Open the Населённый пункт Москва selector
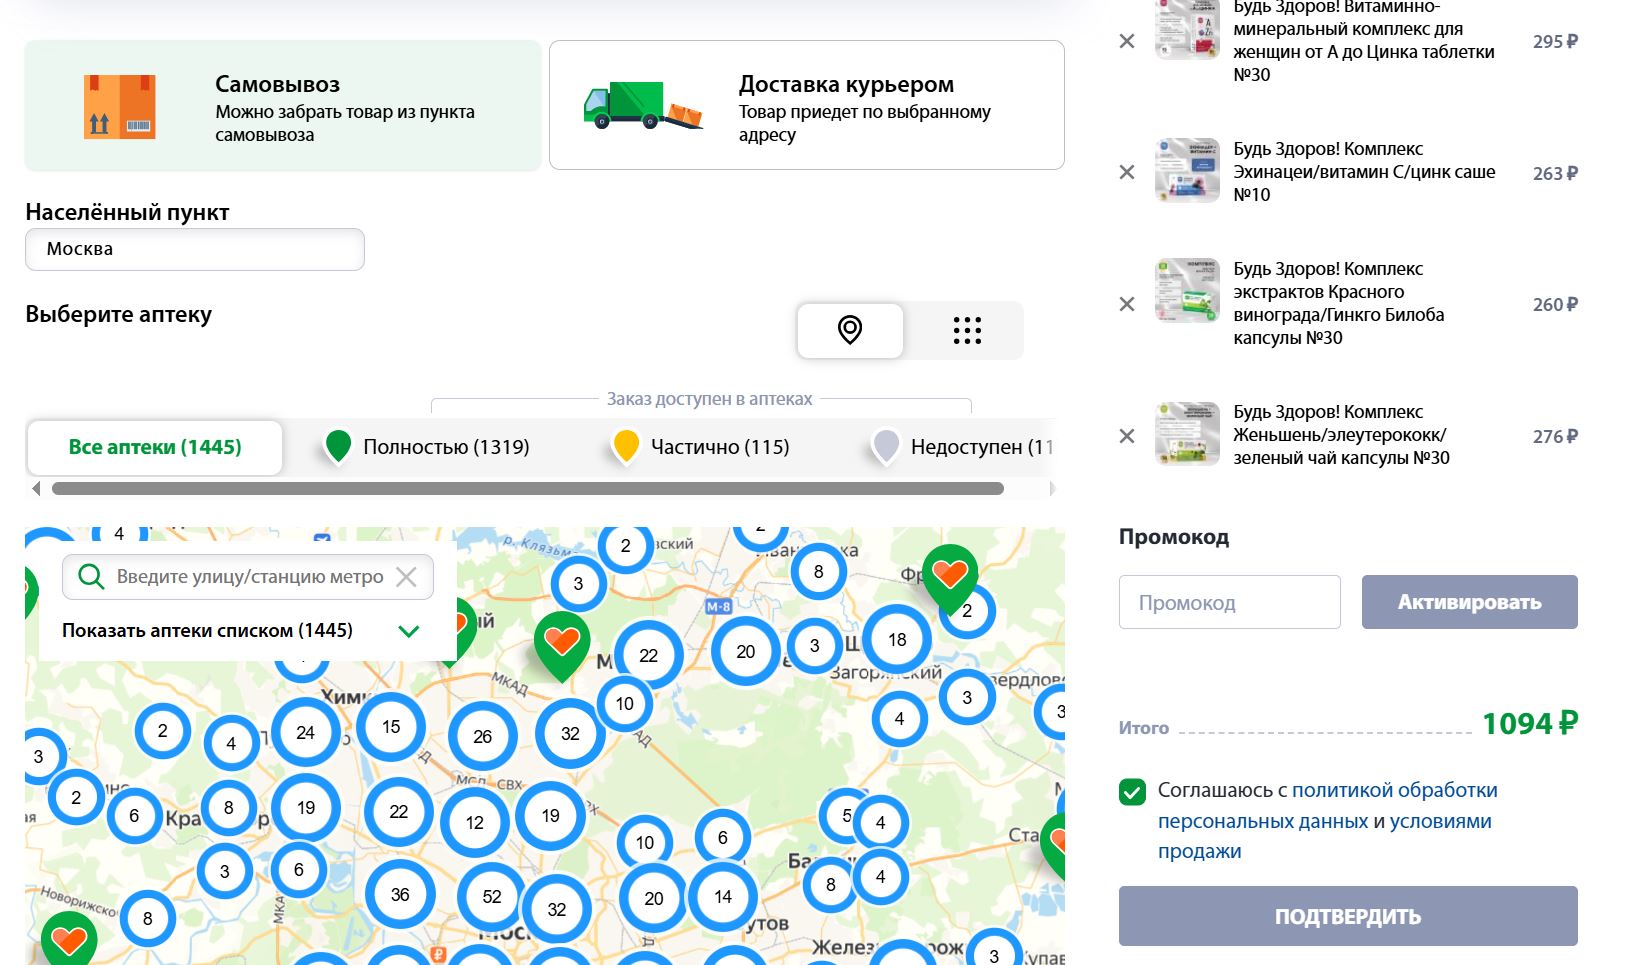 pyautogui.click(x=195, y=250)
